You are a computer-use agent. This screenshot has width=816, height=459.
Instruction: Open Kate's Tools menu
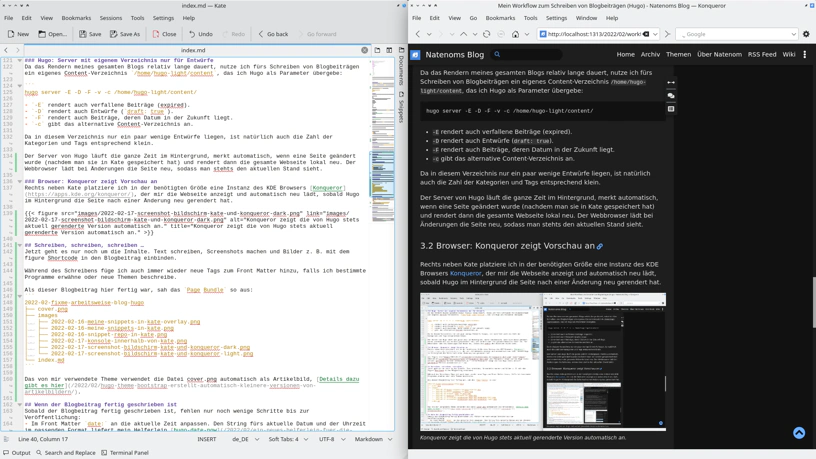pyautogui.click(x=137, y=18)
